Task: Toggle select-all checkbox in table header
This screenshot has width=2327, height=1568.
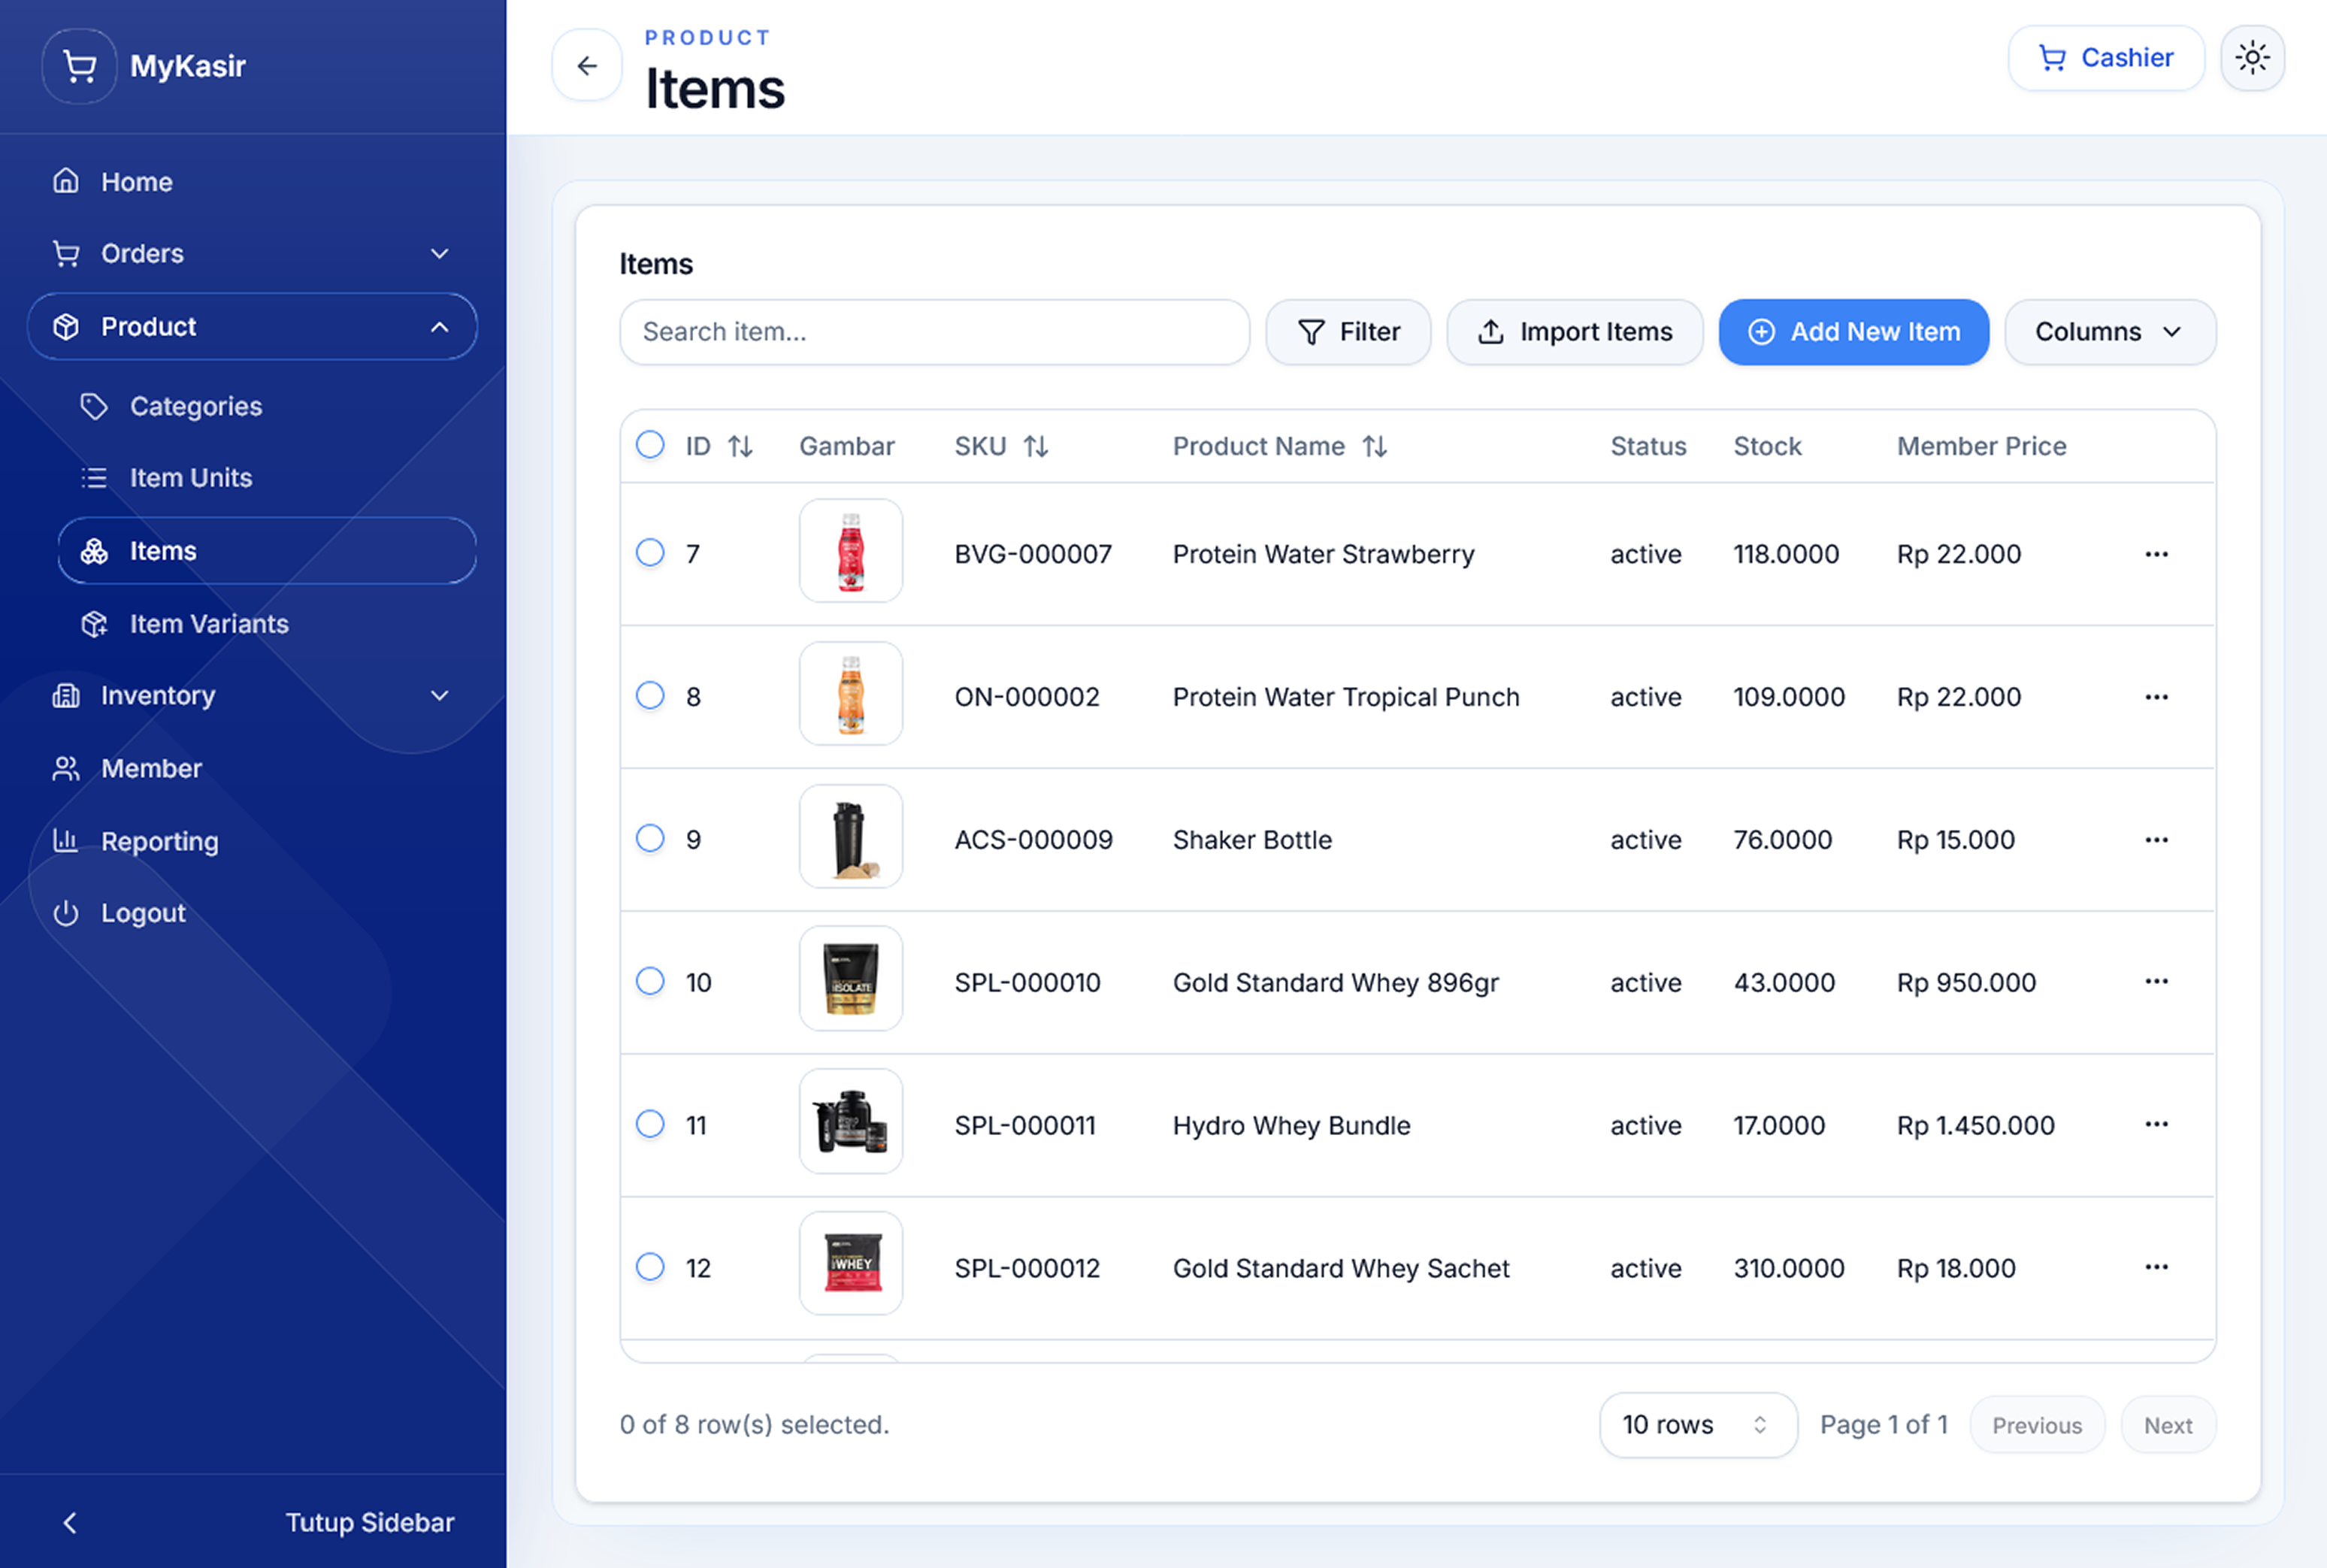Action: [x=650, y=445]
